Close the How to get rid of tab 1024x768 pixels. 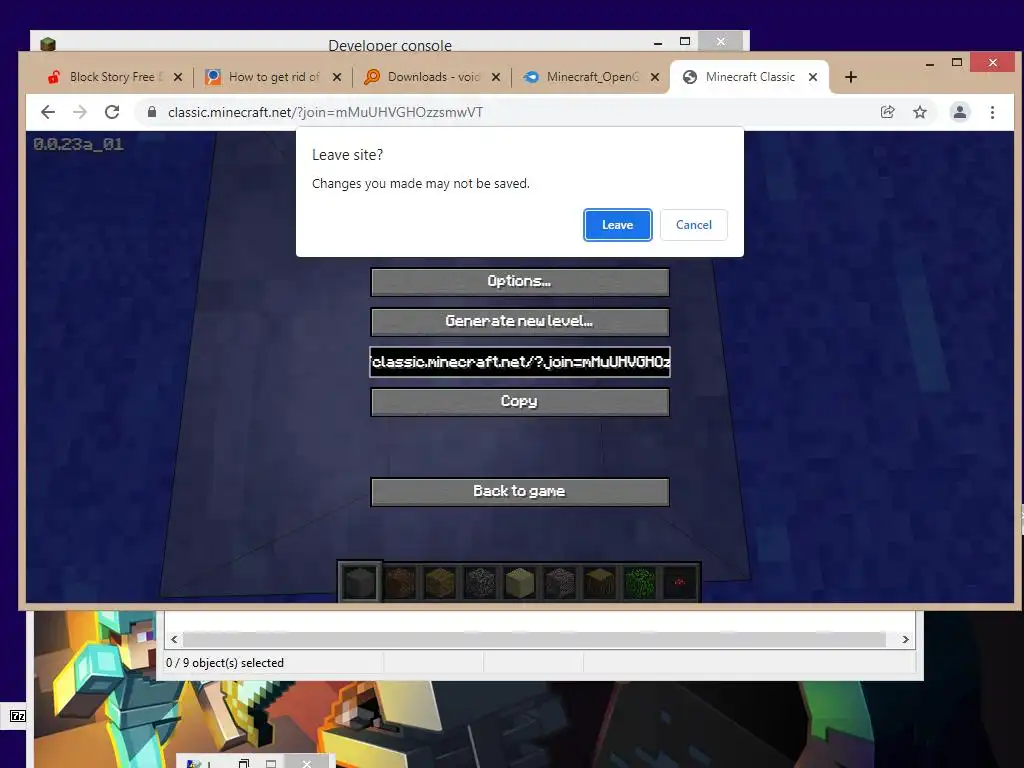pos(337,77)
